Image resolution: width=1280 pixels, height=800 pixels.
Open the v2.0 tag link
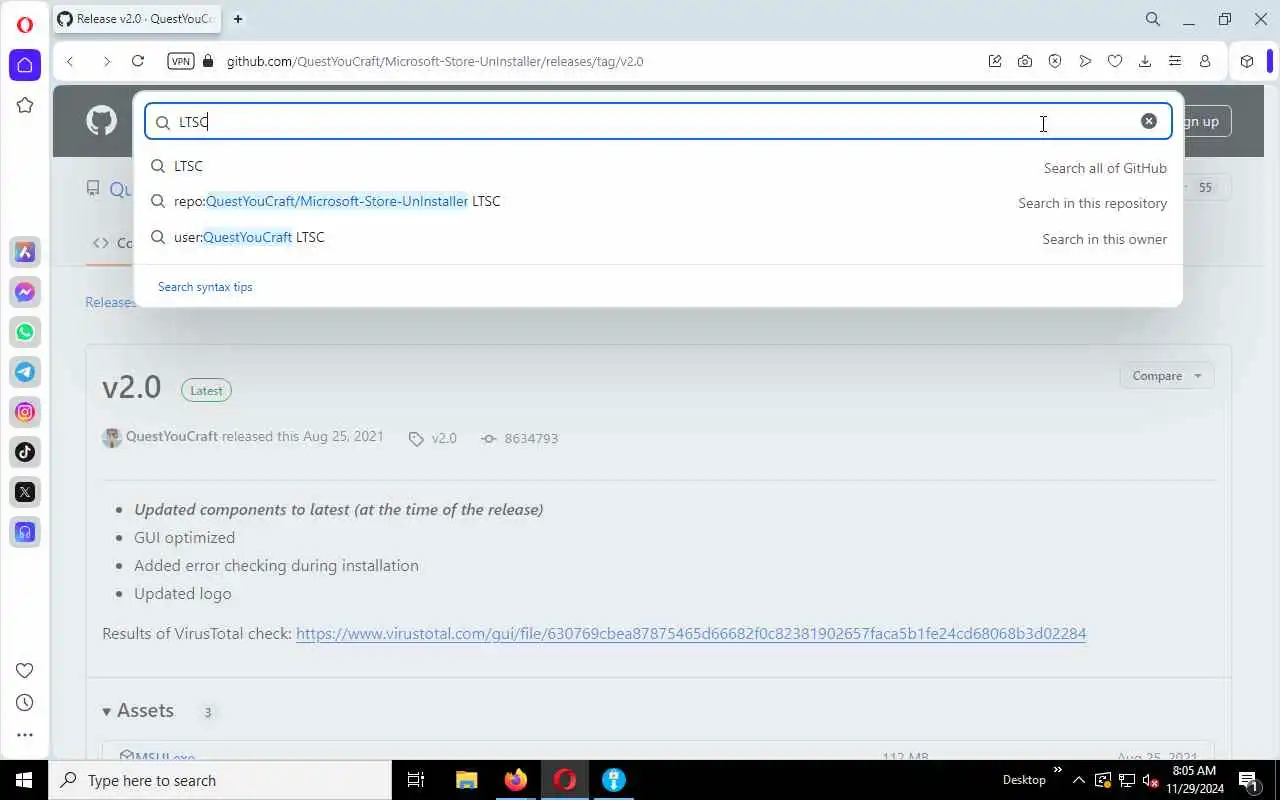pyautogui.click(x=433, y=438)
